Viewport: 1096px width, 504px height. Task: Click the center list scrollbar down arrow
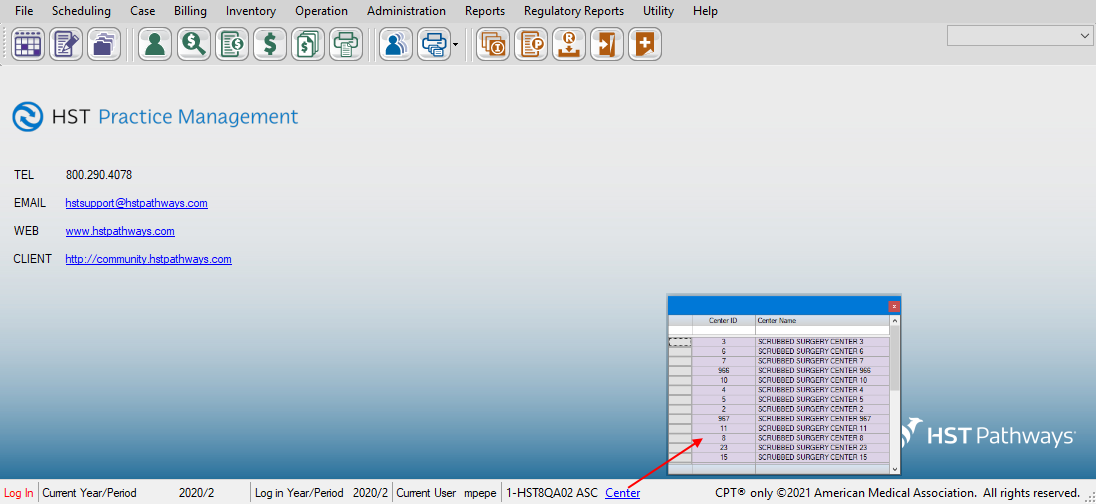pos(895,467)
